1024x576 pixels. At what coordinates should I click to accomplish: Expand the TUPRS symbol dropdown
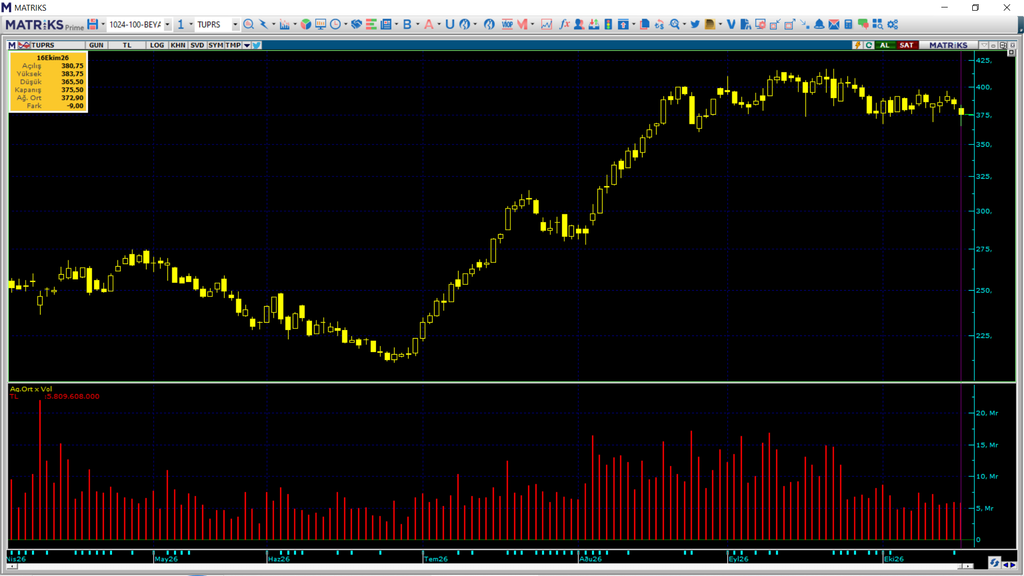(235, 24)
